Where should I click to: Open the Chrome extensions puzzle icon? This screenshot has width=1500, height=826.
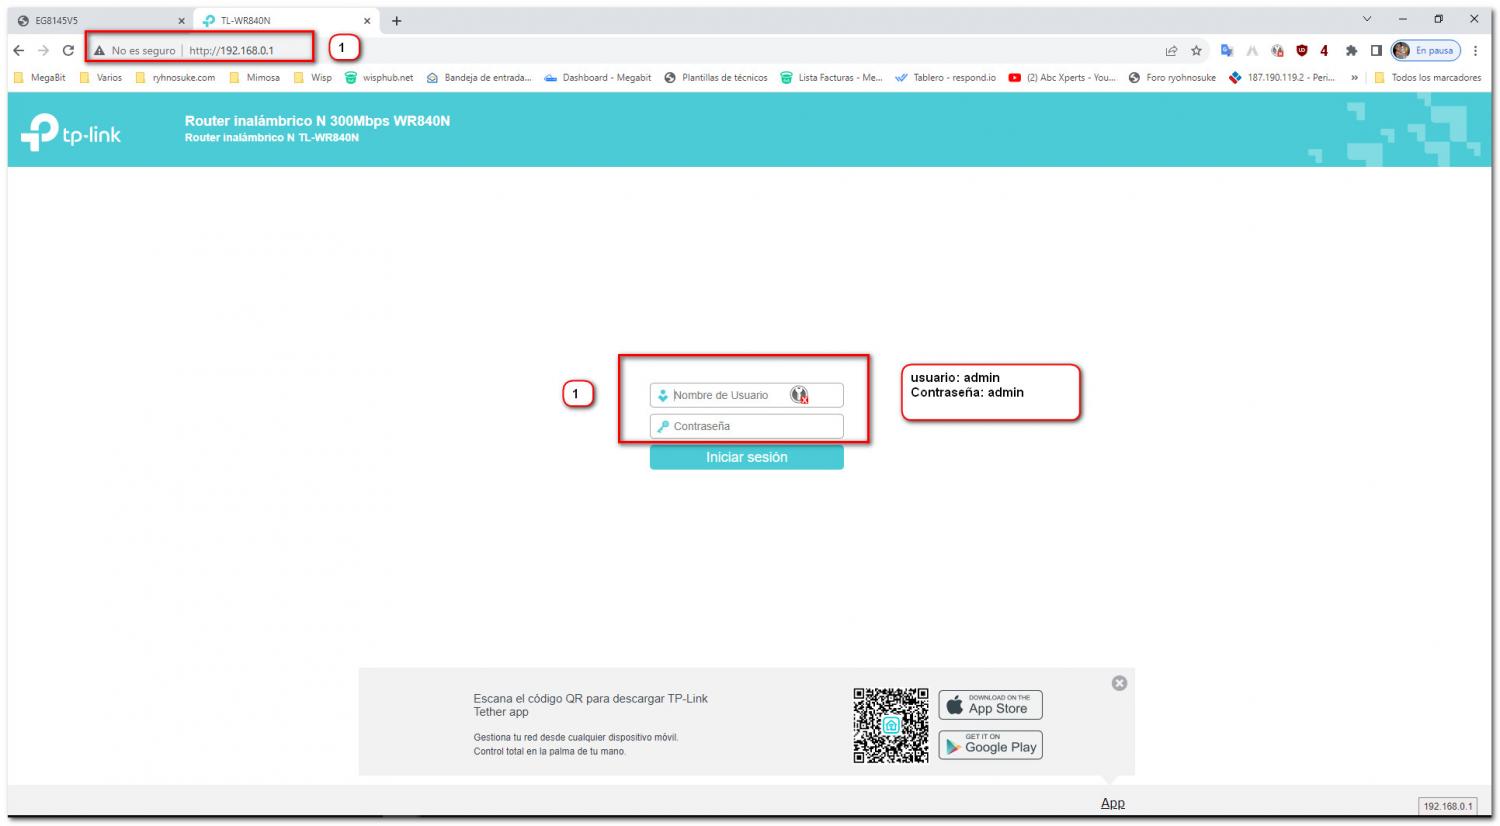(x=1351, y=51)
